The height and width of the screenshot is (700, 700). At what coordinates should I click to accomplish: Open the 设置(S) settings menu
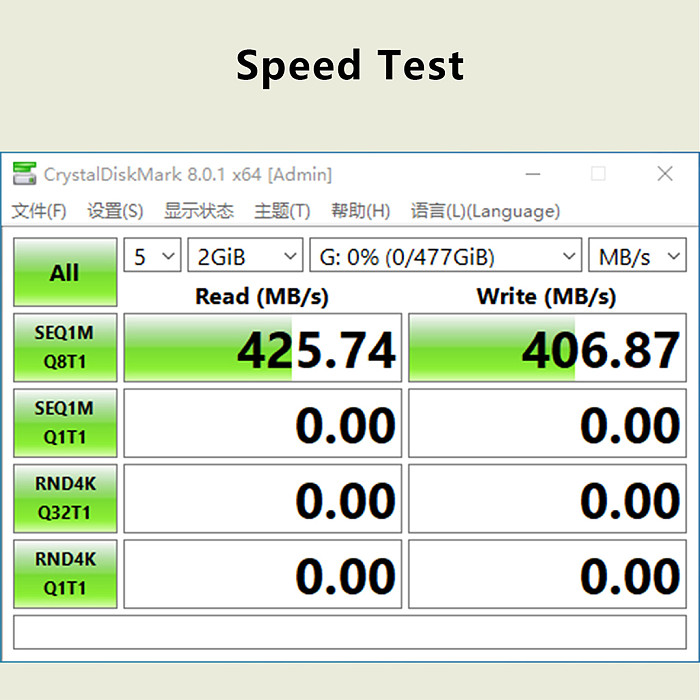click(115, 211)
